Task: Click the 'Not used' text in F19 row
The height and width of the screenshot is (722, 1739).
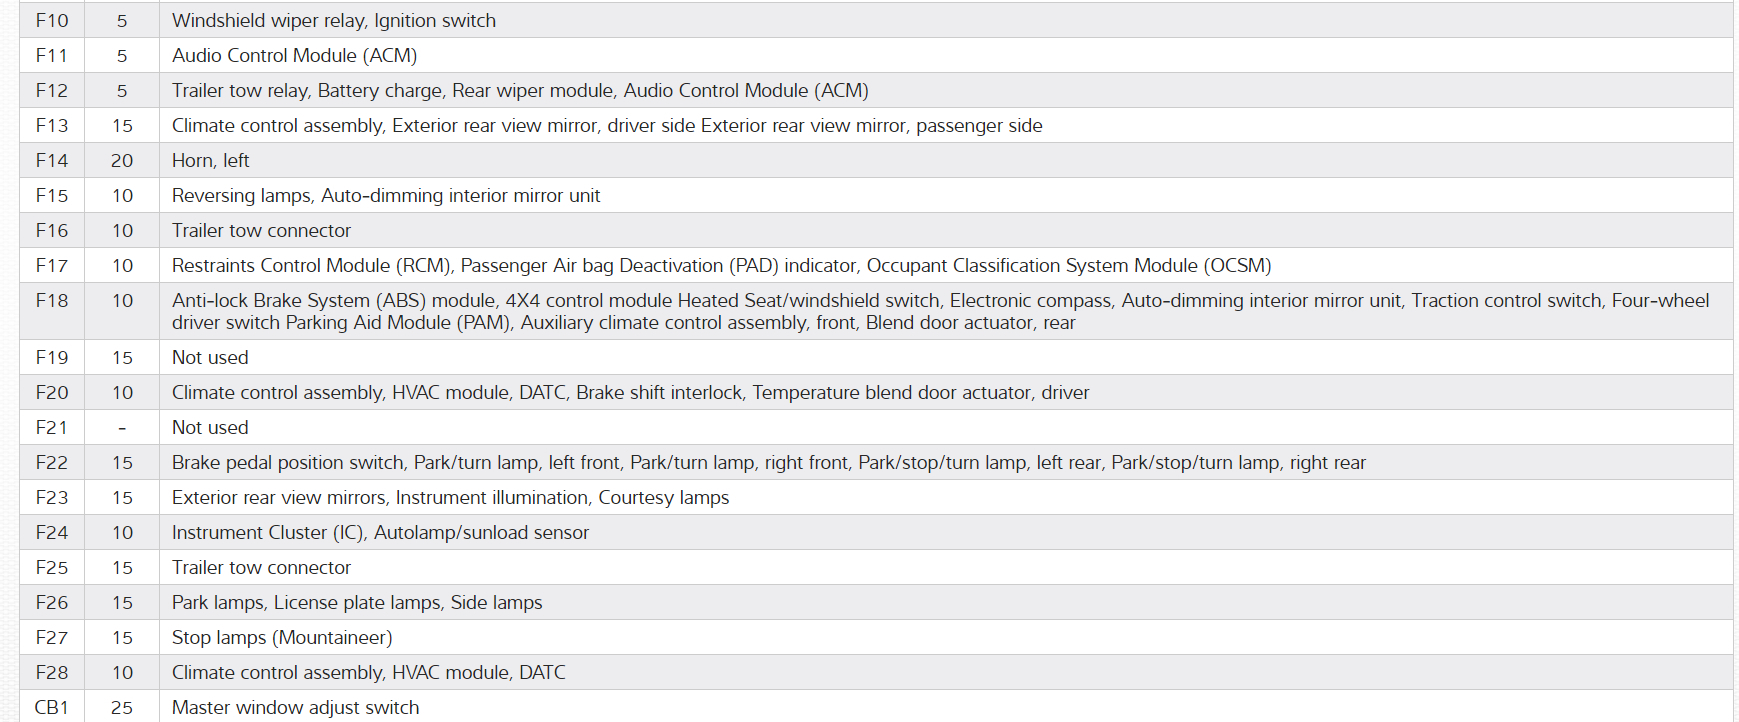Action: click(210, 358)
